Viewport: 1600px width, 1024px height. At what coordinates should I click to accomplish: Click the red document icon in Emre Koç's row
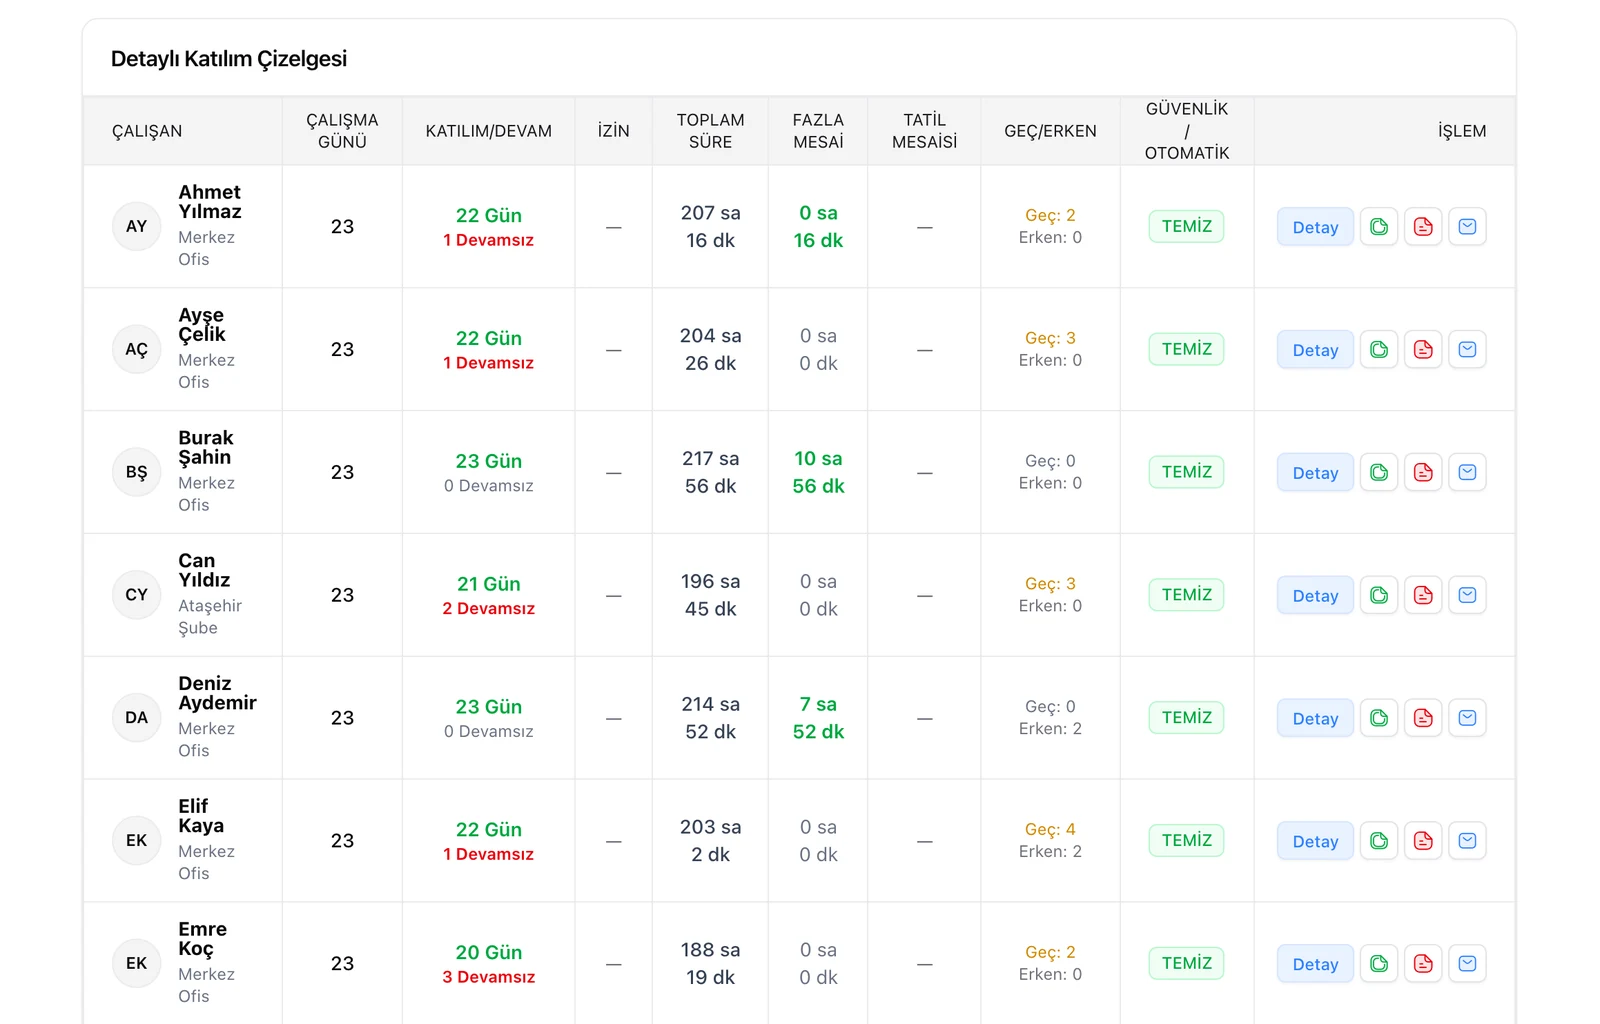click(1423, 964)
